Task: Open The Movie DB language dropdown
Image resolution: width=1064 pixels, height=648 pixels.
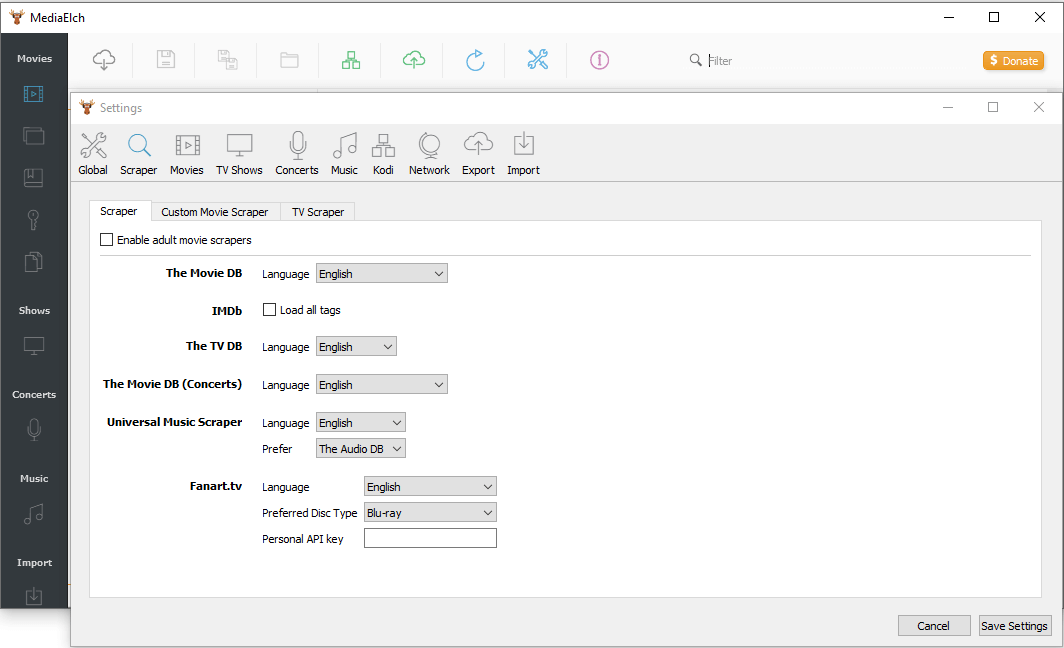Action: click(x=381, y=273)
